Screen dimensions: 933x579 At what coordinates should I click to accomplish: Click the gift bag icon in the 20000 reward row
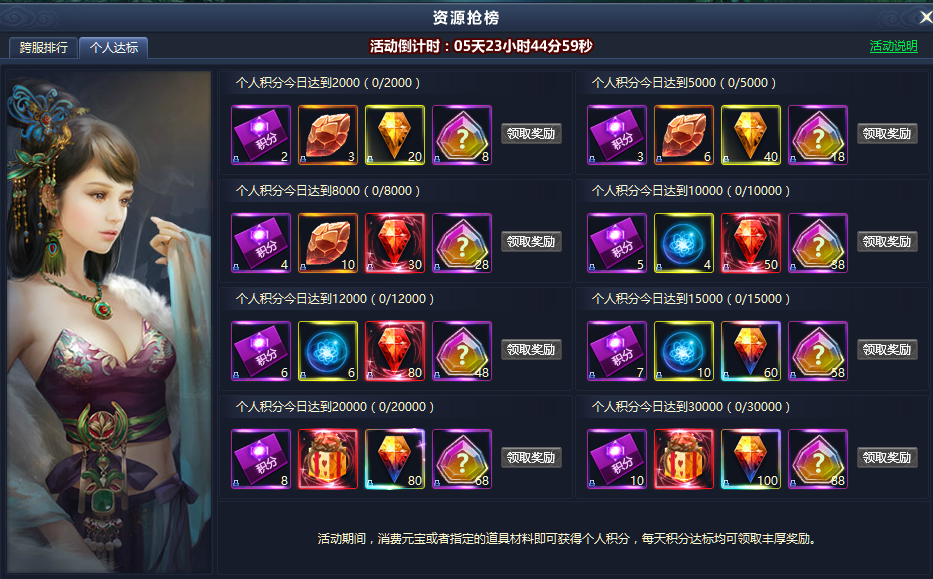(328, 459)
